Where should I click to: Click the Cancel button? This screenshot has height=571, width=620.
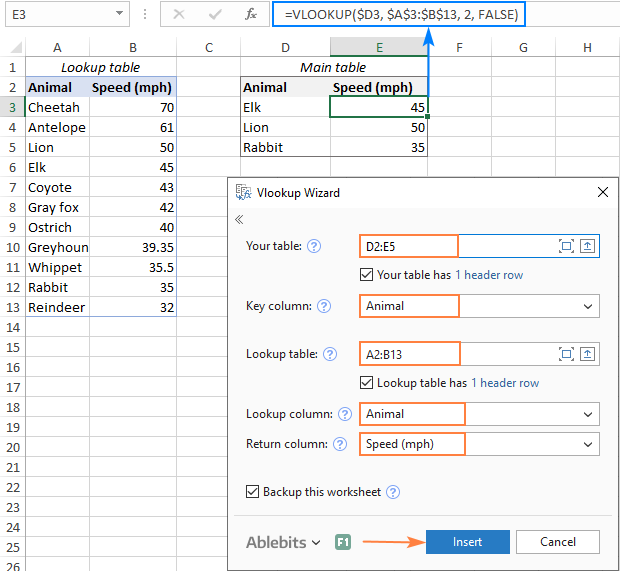tap(558, 542)
